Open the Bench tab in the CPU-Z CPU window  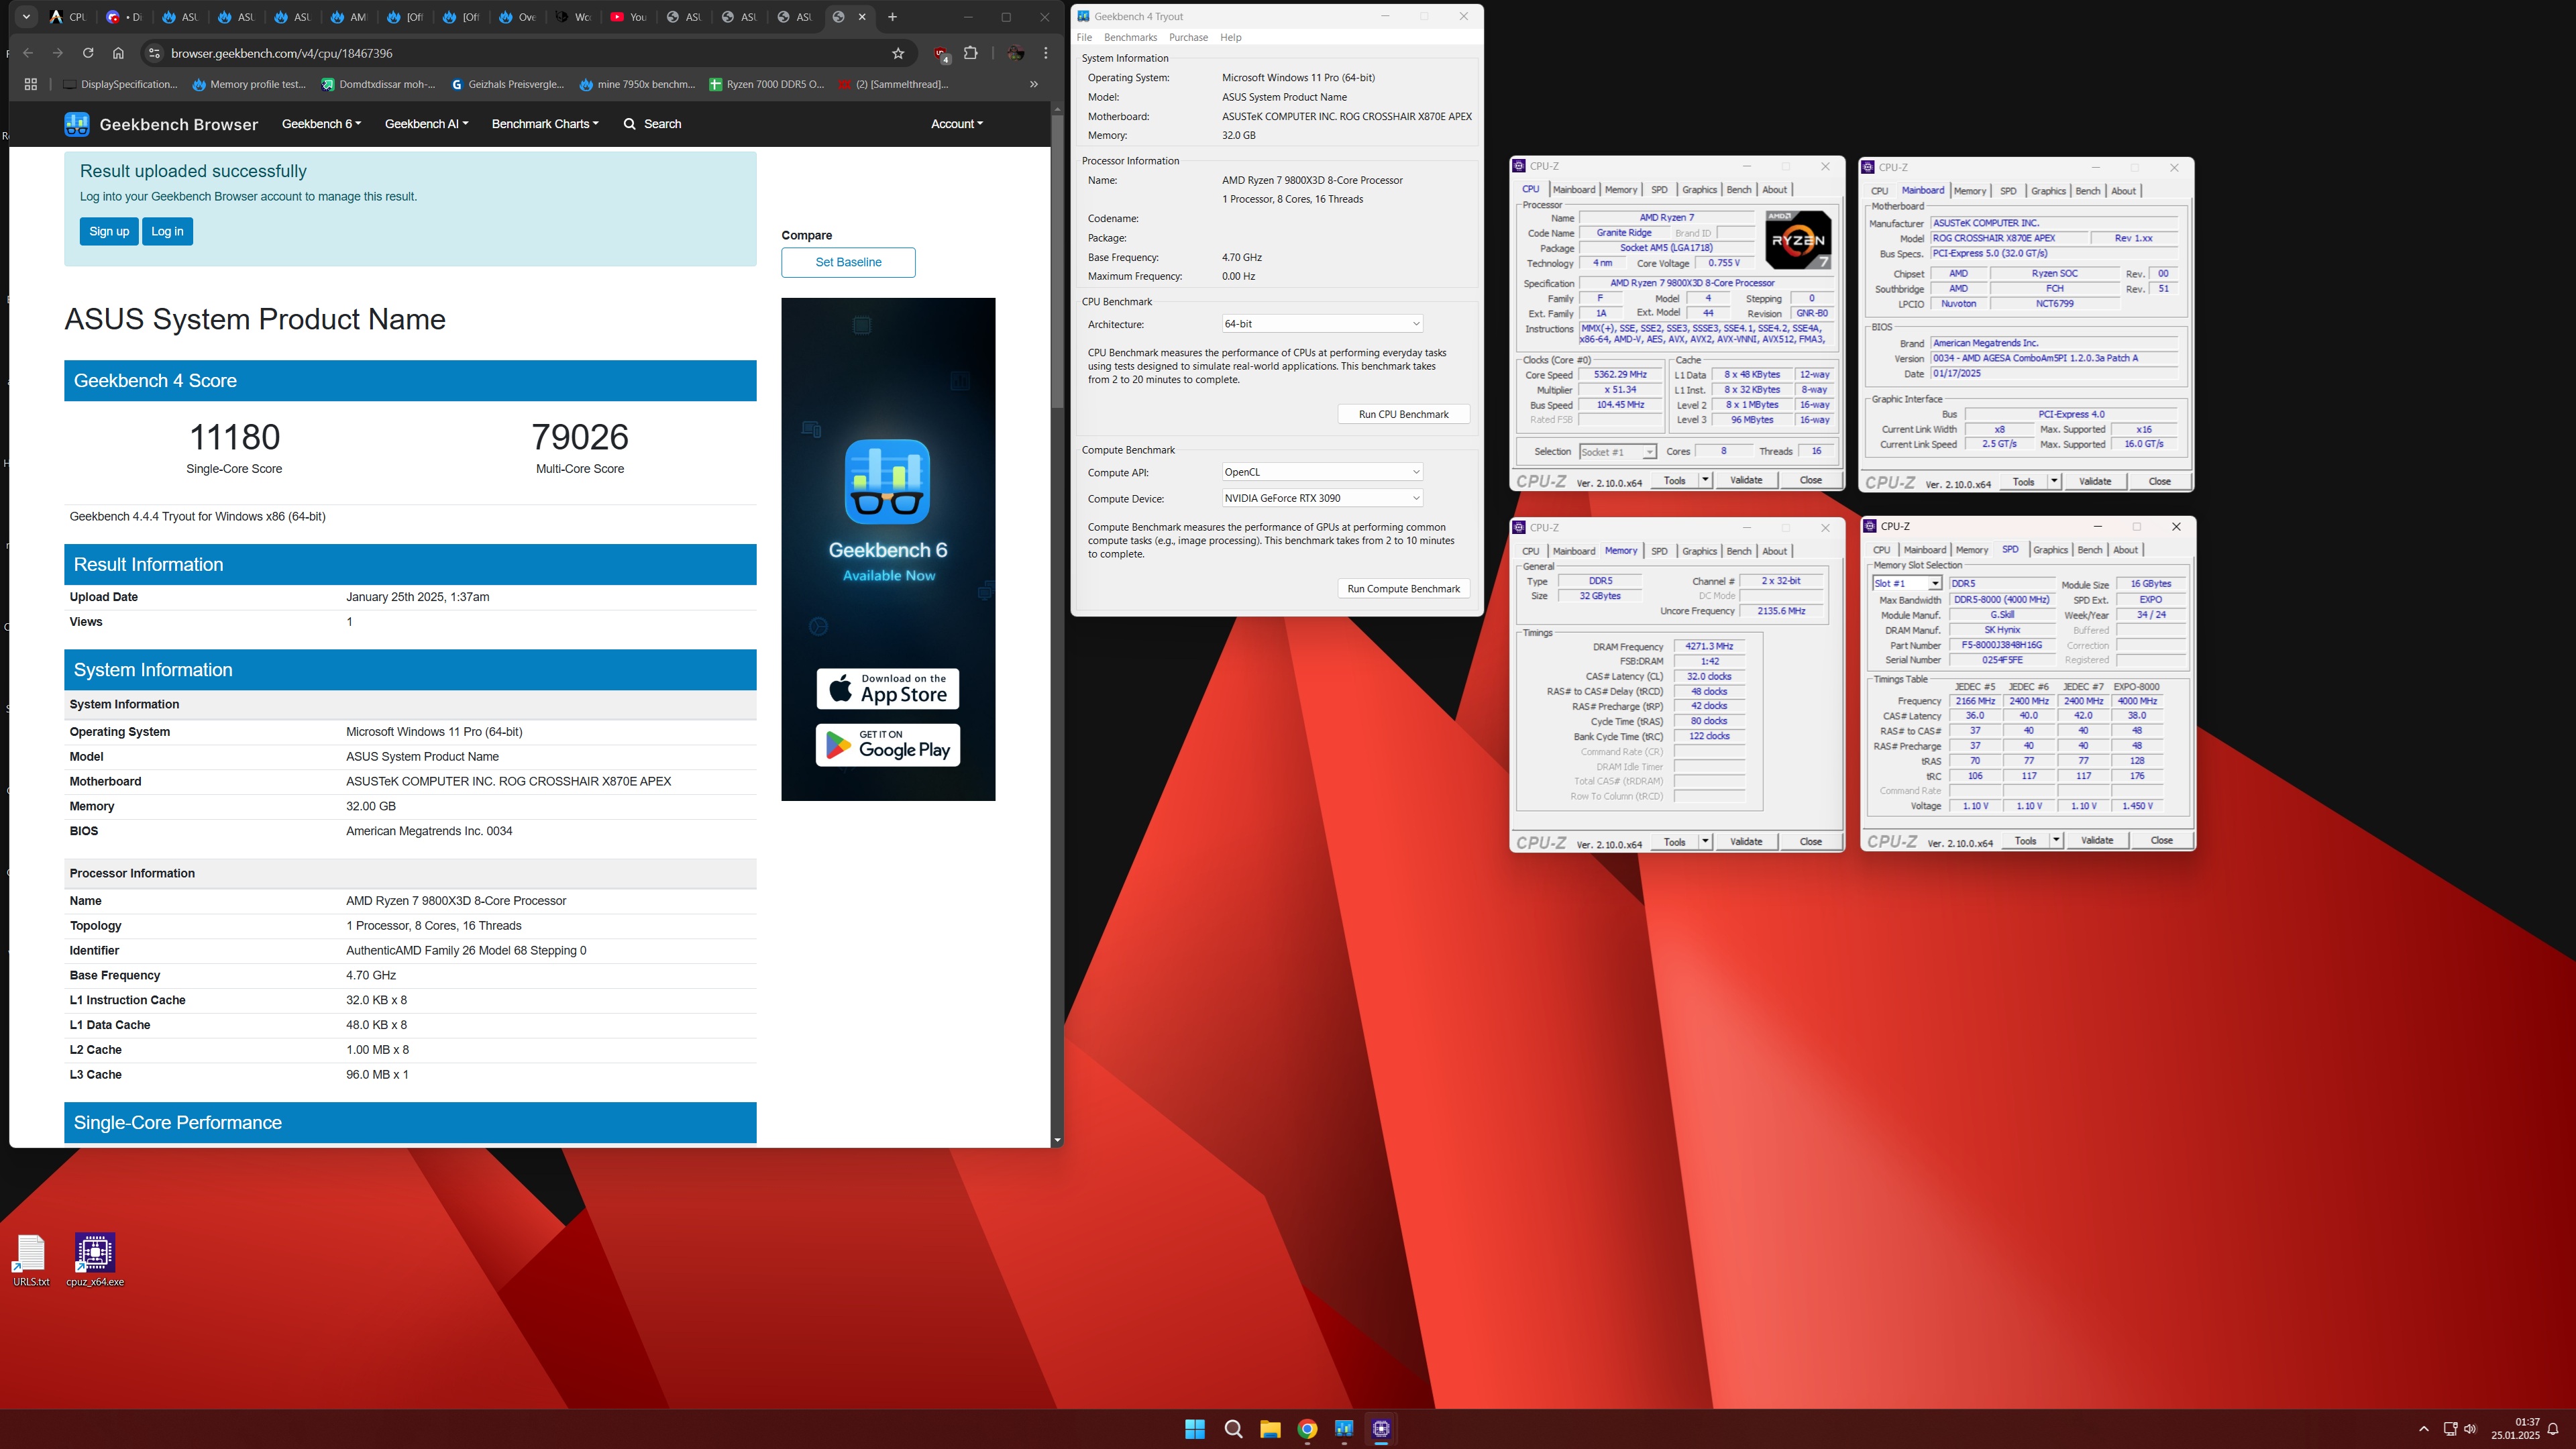1738,190
